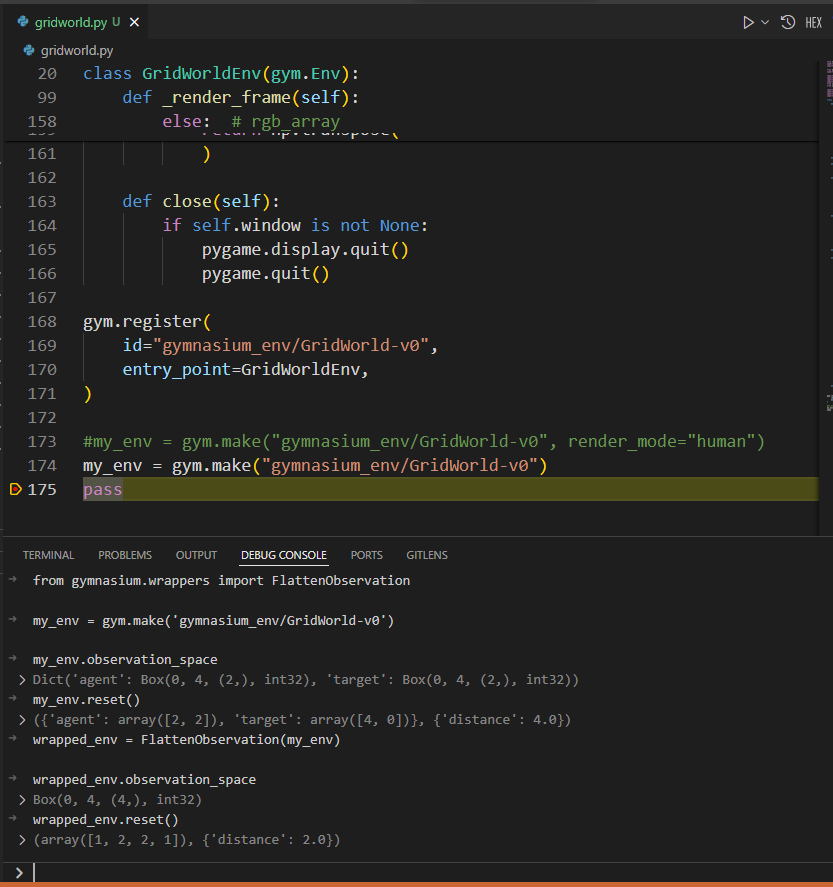833x887 pixels.
Task: Select the DEBUG CONSOLE tab
Action: tap(284, 555)
